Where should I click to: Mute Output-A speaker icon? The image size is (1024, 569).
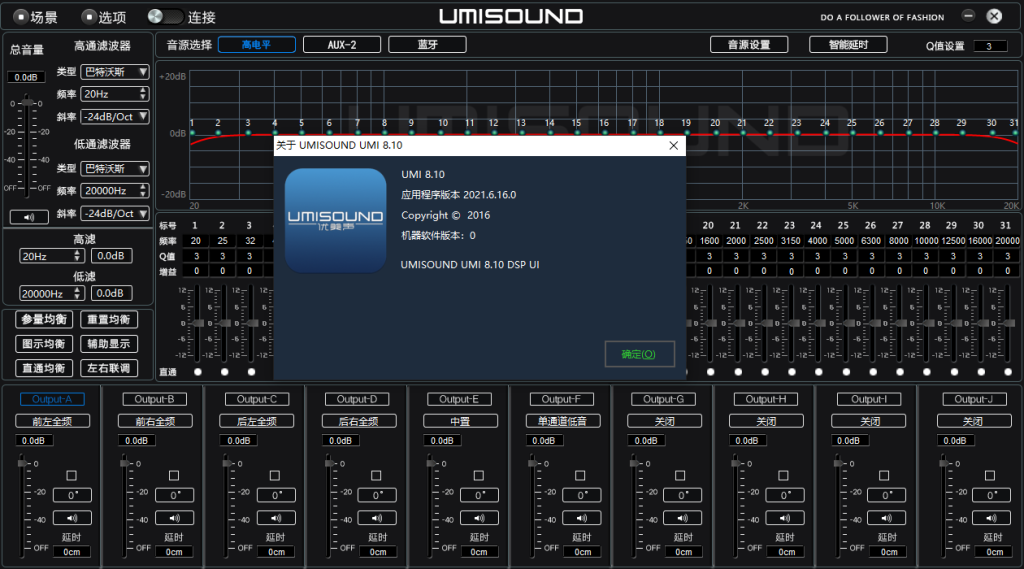tap(72, 518)
